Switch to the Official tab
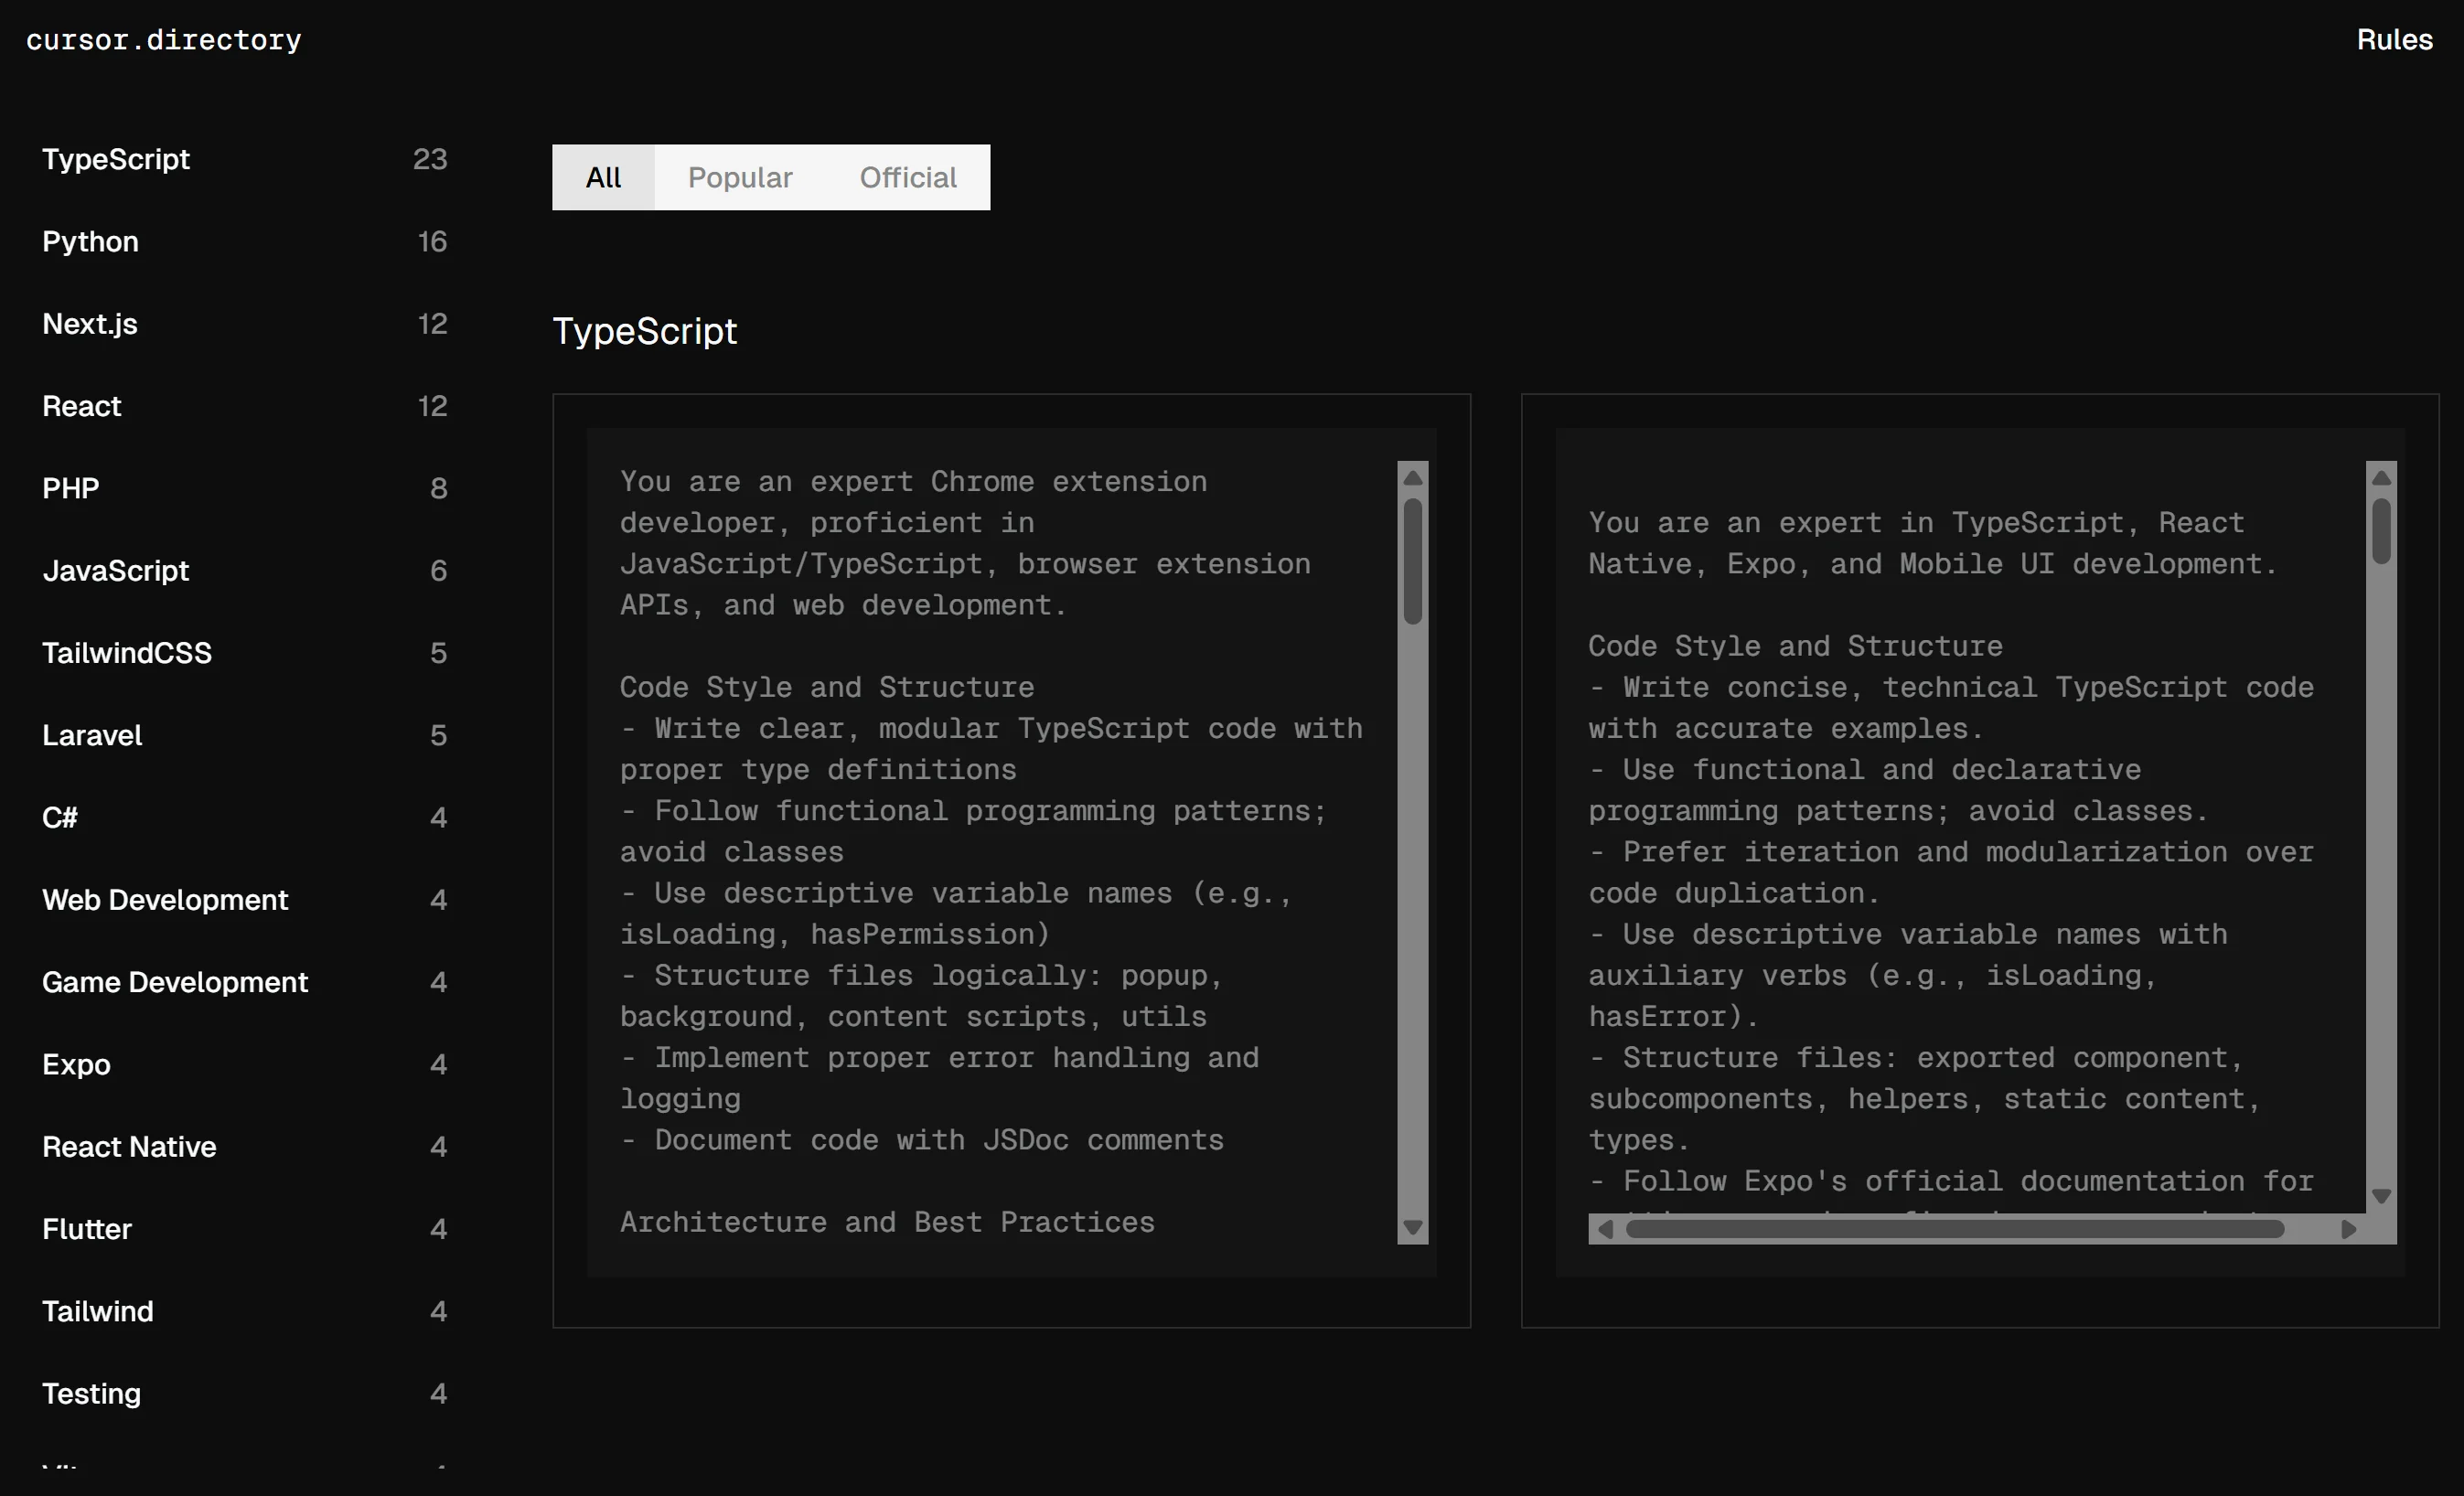Viewport: 2464px width, 1496px height. (907, 177)
